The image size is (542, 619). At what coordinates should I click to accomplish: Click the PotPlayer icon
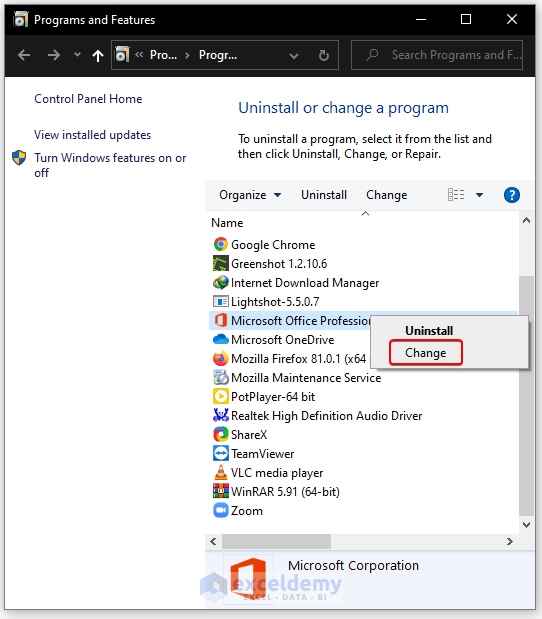click(x=221, y=396)
